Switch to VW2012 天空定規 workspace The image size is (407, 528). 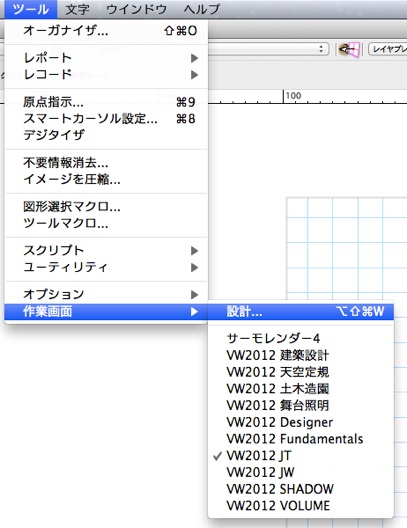click(x=301, y=372)
